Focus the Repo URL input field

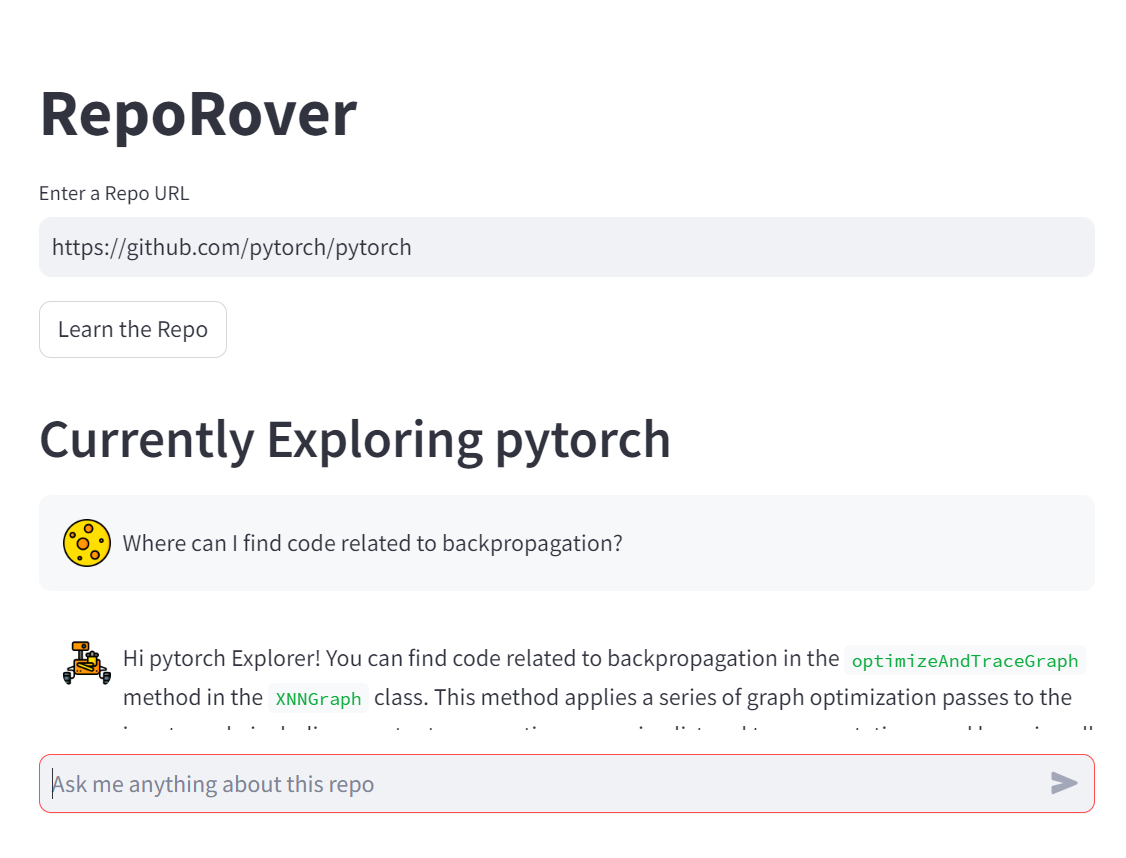click(567, 247)
